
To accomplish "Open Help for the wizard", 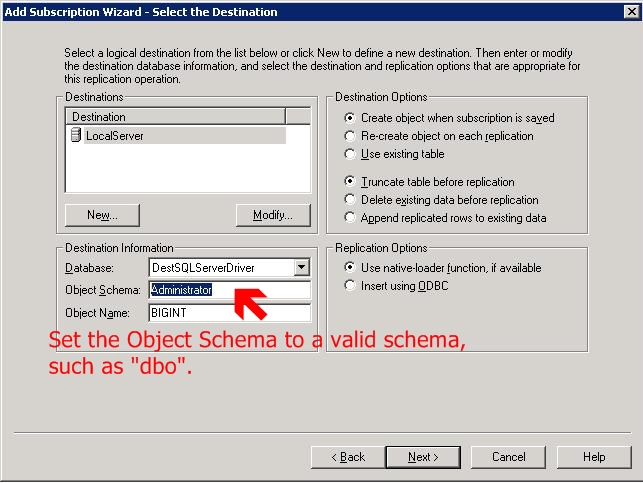I will [594, 457].
